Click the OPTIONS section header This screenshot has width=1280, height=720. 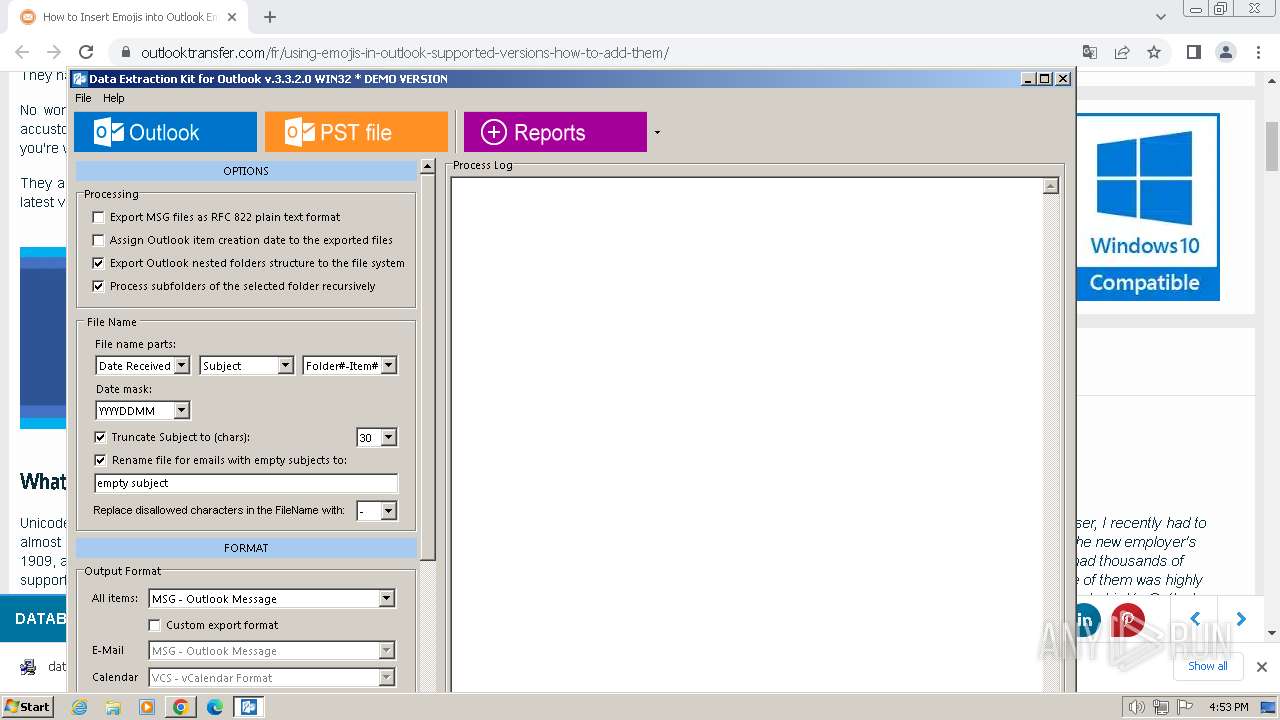click(x=246, y=171)
